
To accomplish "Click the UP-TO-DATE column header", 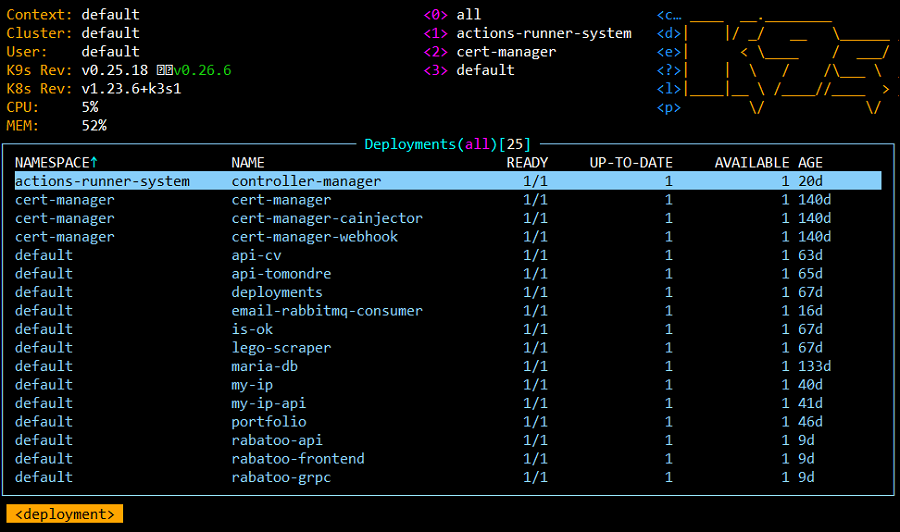I will [x=631, y=162].
